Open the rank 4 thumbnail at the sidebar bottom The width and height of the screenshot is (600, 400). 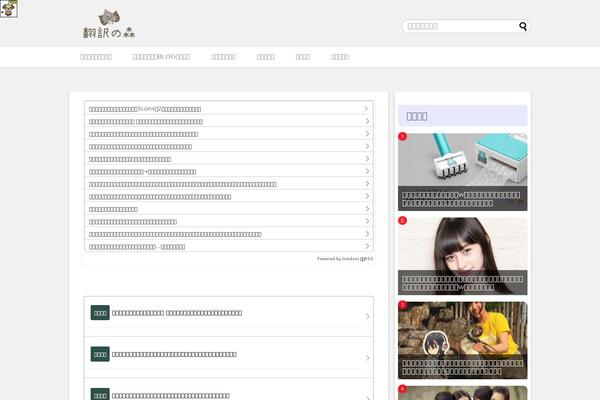pos(463,393)
